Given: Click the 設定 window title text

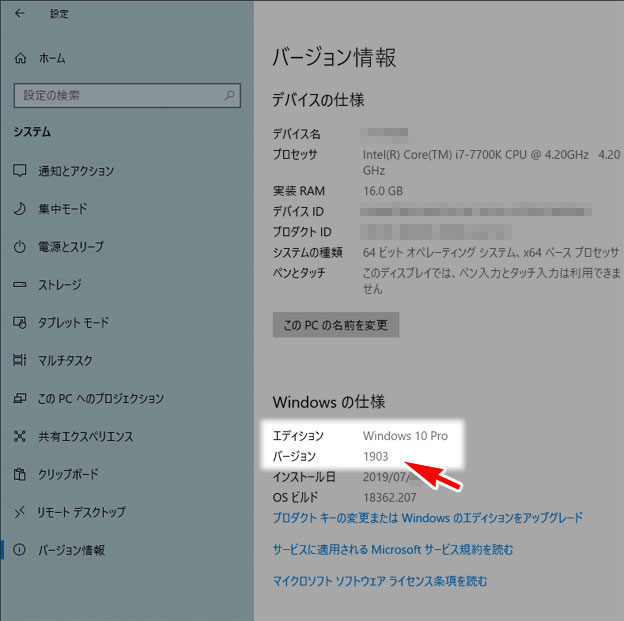Looking at the screenshot, I should click(59, 14).
